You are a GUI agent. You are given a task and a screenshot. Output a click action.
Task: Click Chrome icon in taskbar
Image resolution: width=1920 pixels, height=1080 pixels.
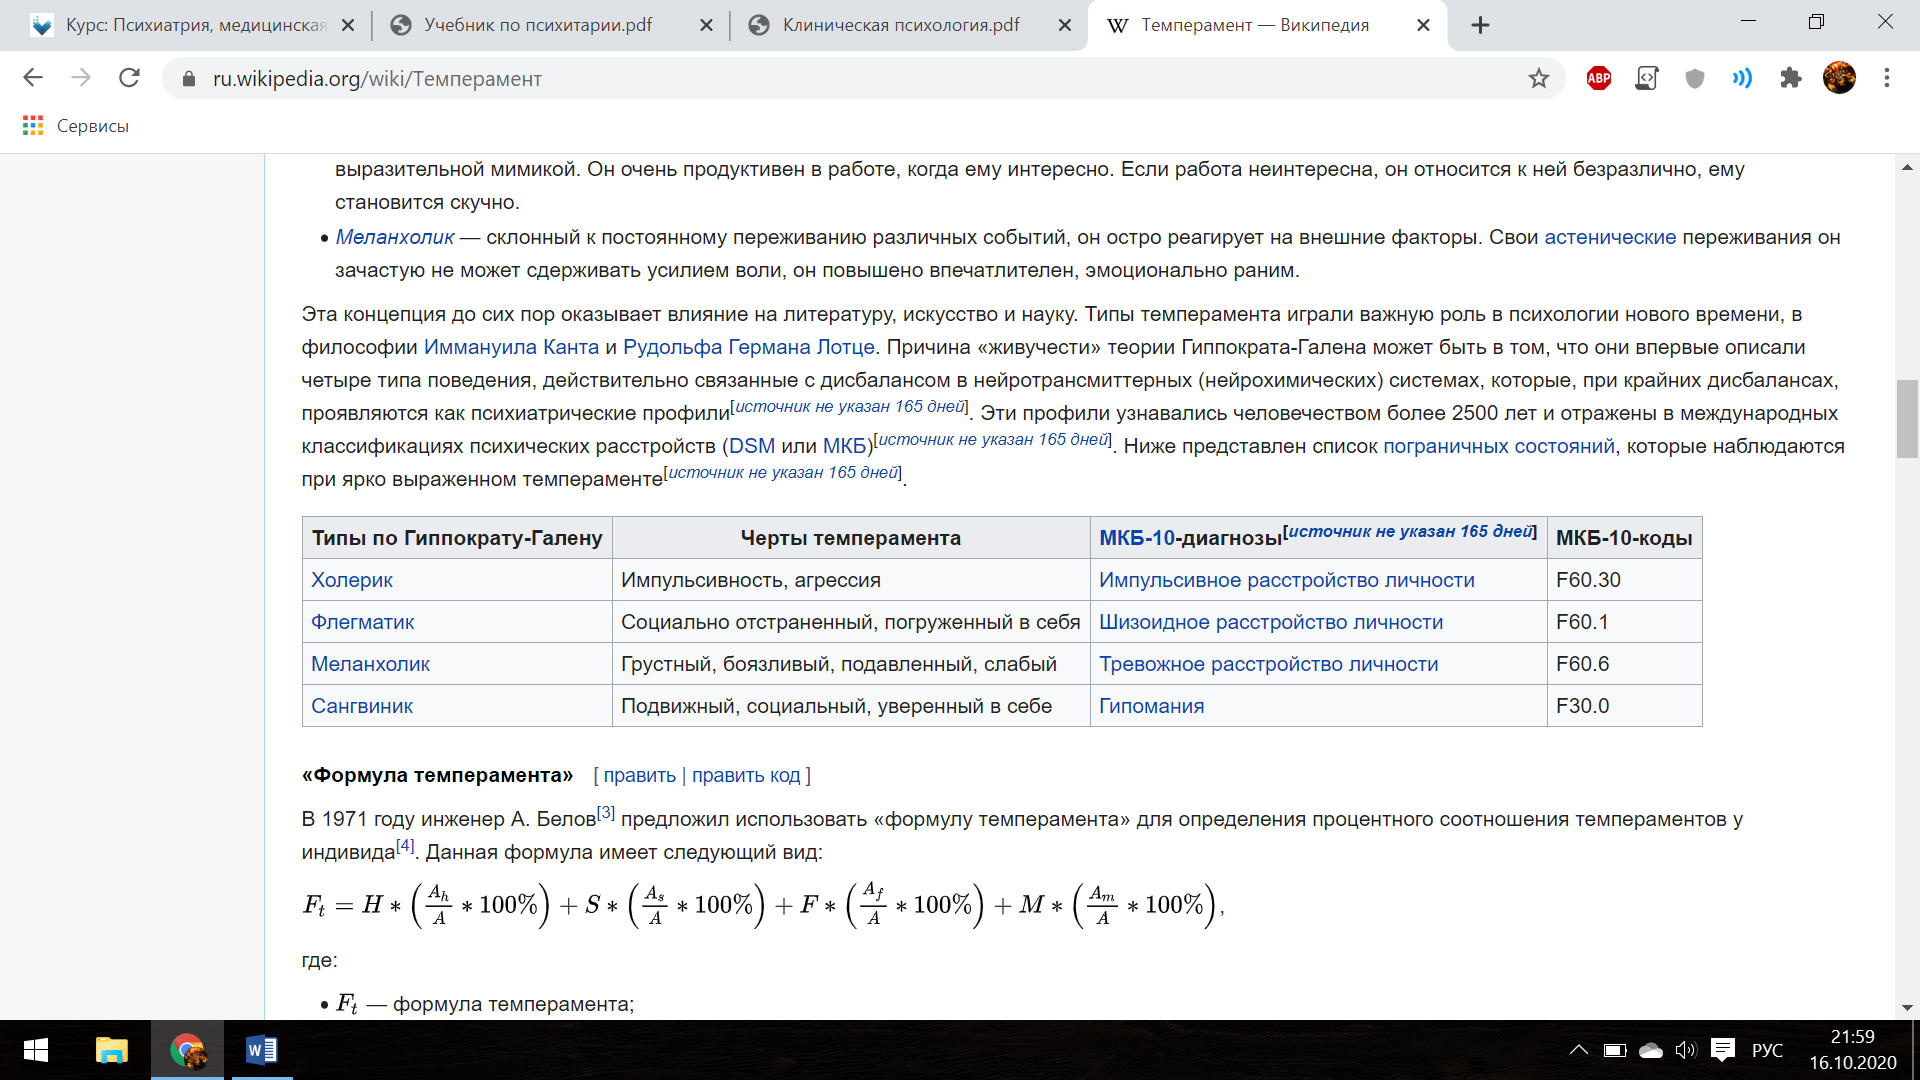coord(187,1050)
